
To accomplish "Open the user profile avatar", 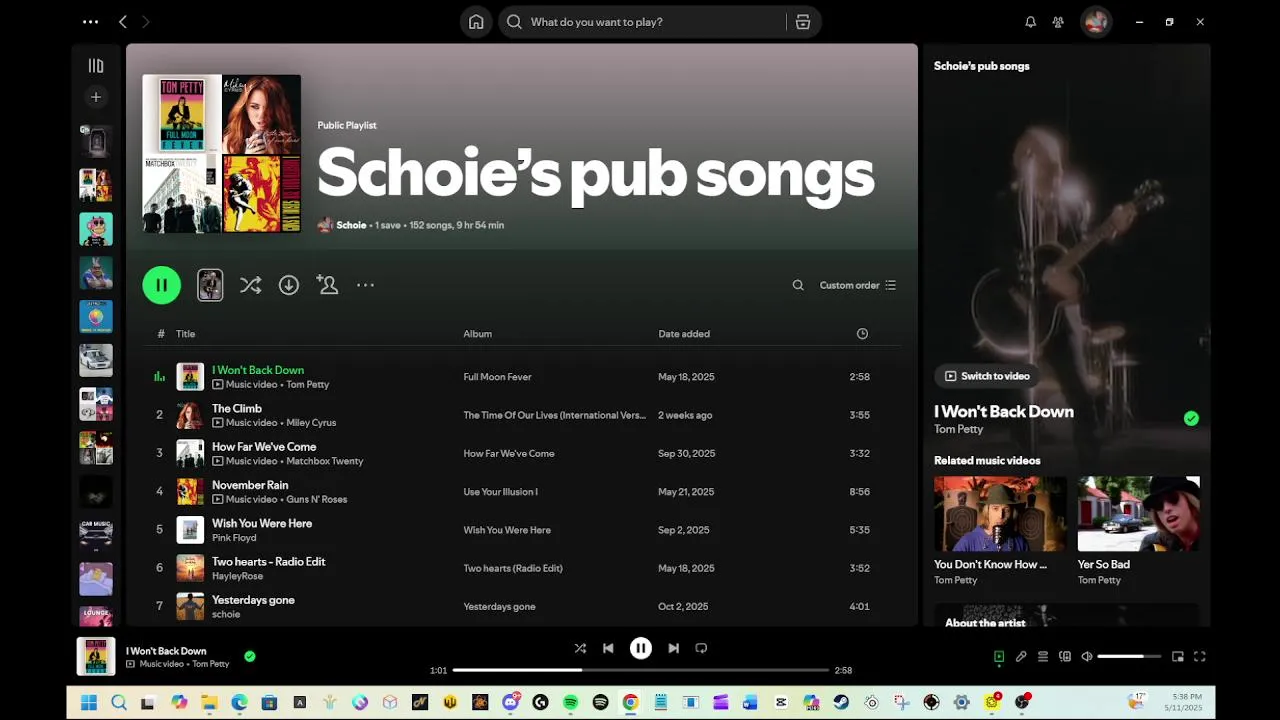I will click(x=1096, y=22).
